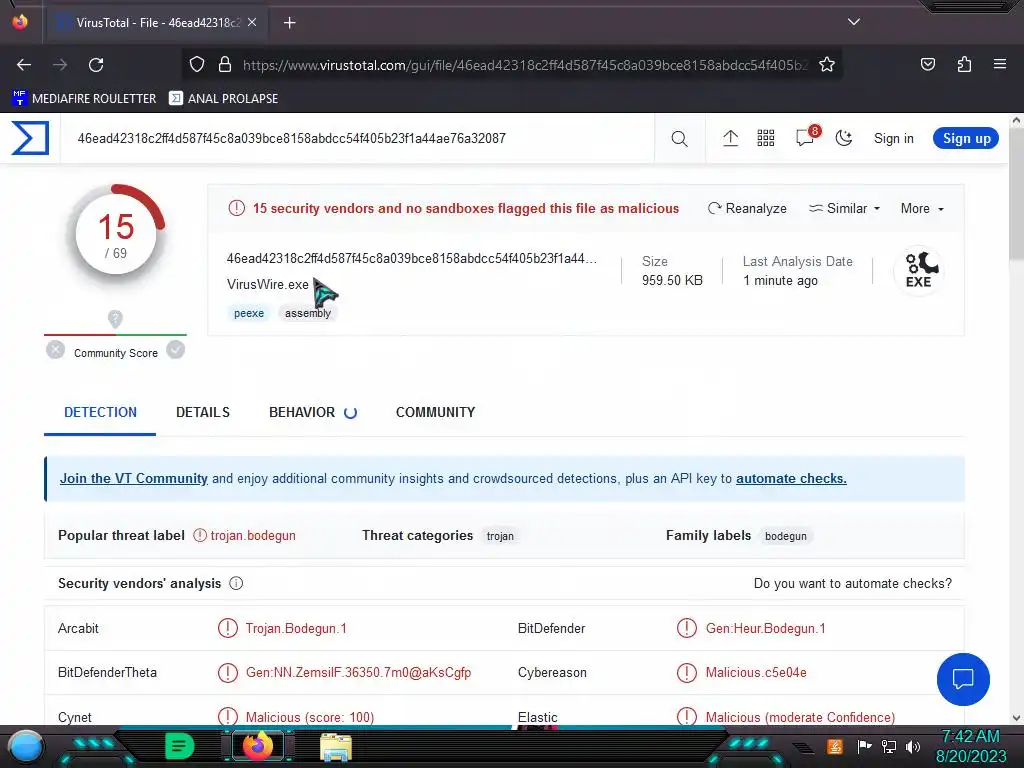Click the community score question marker
Screen dimensions: 1024x768
click(x=115, y=319)
